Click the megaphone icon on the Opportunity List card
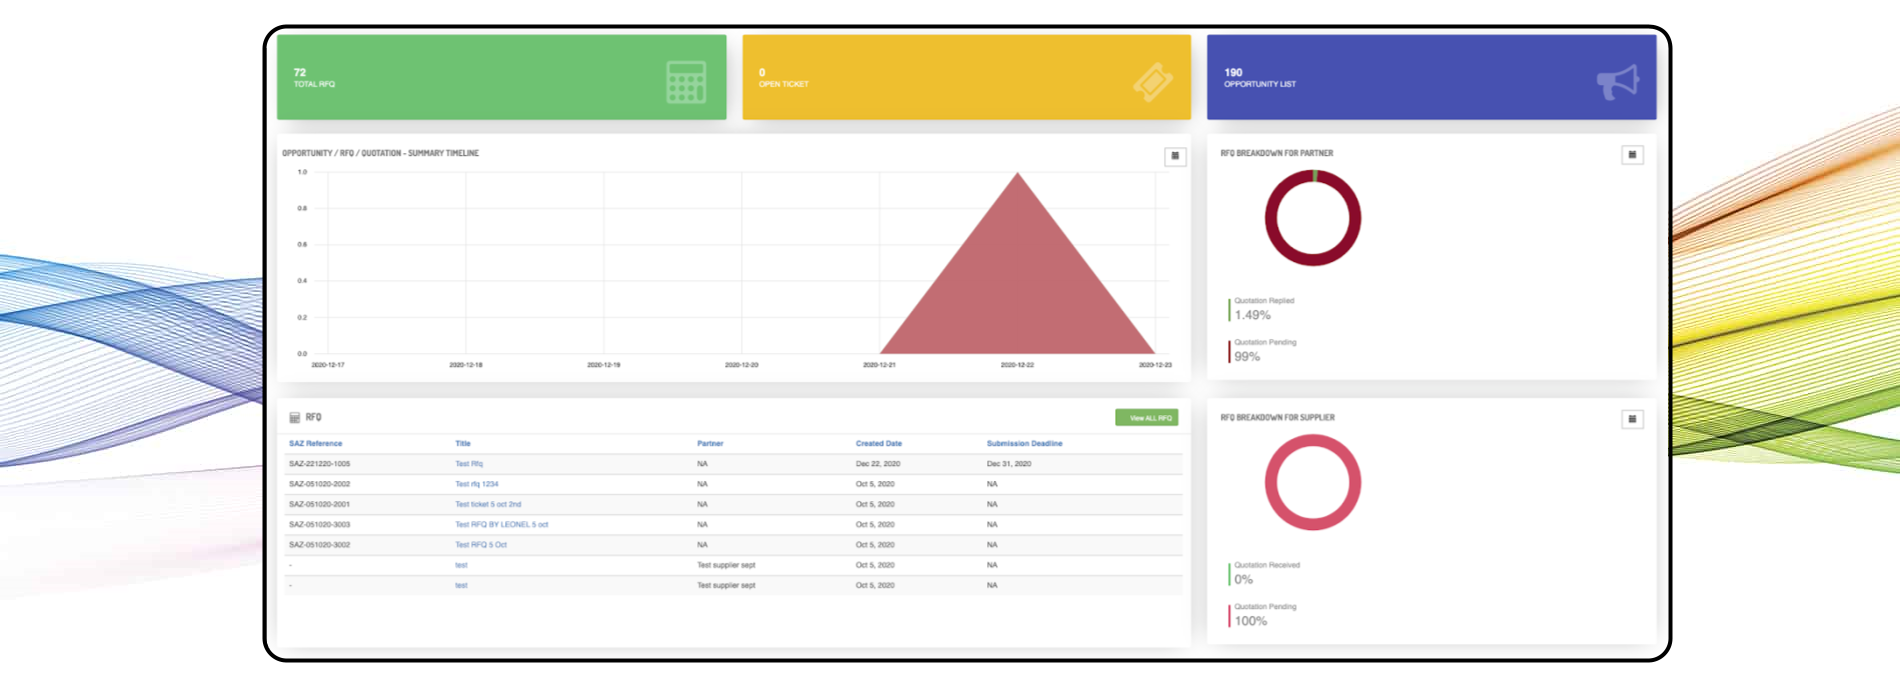The width and height of the screenshot is (1900, 690). [1617, 82]
